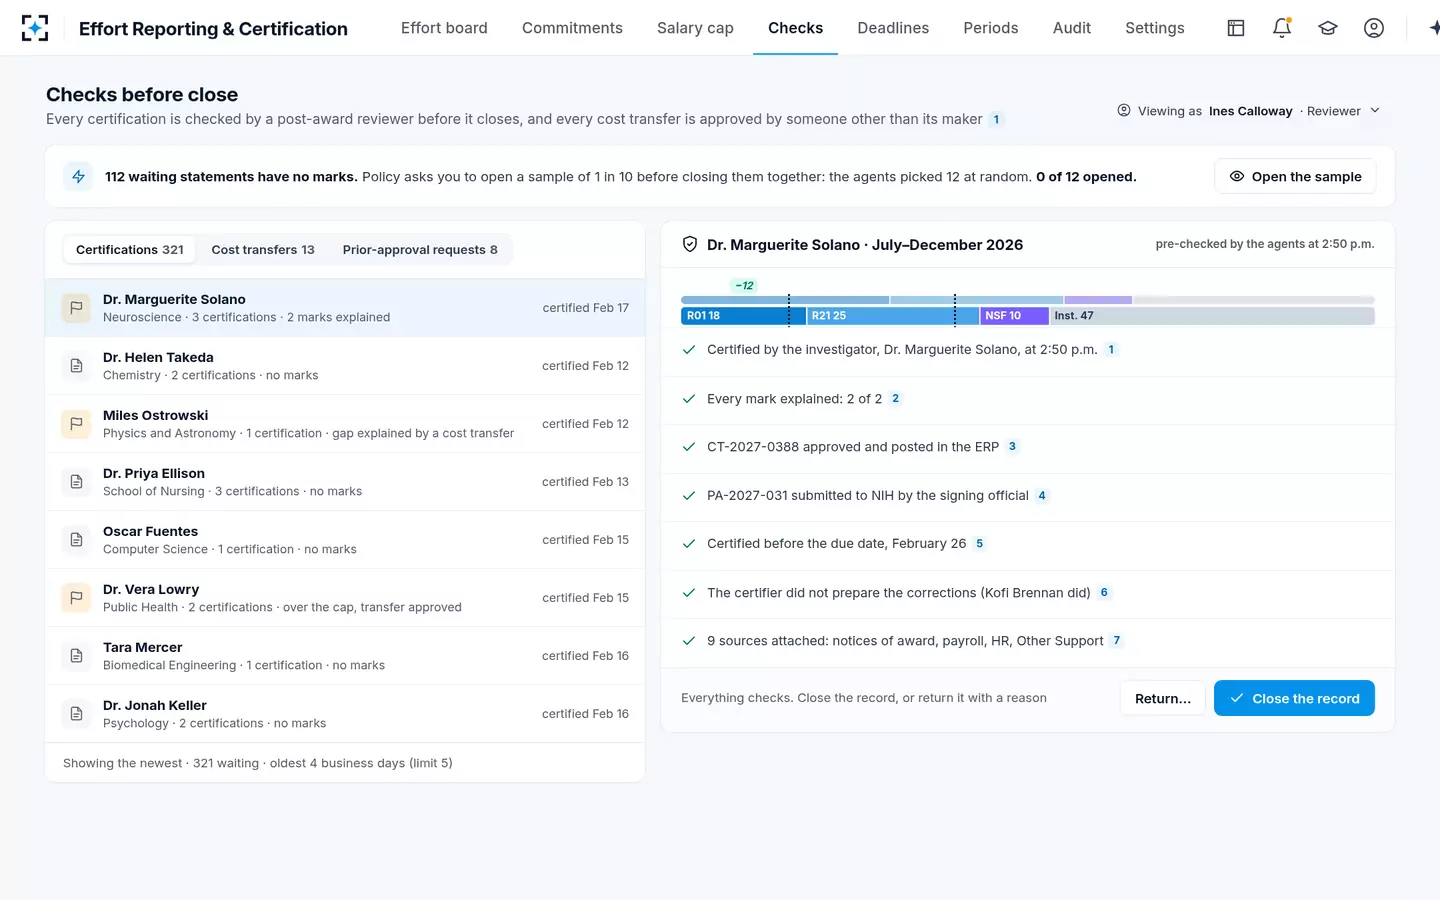Click the flag icon for Dr. Marguerite Solano
This screenshot has height=900, width=1440.
[76, 308]
